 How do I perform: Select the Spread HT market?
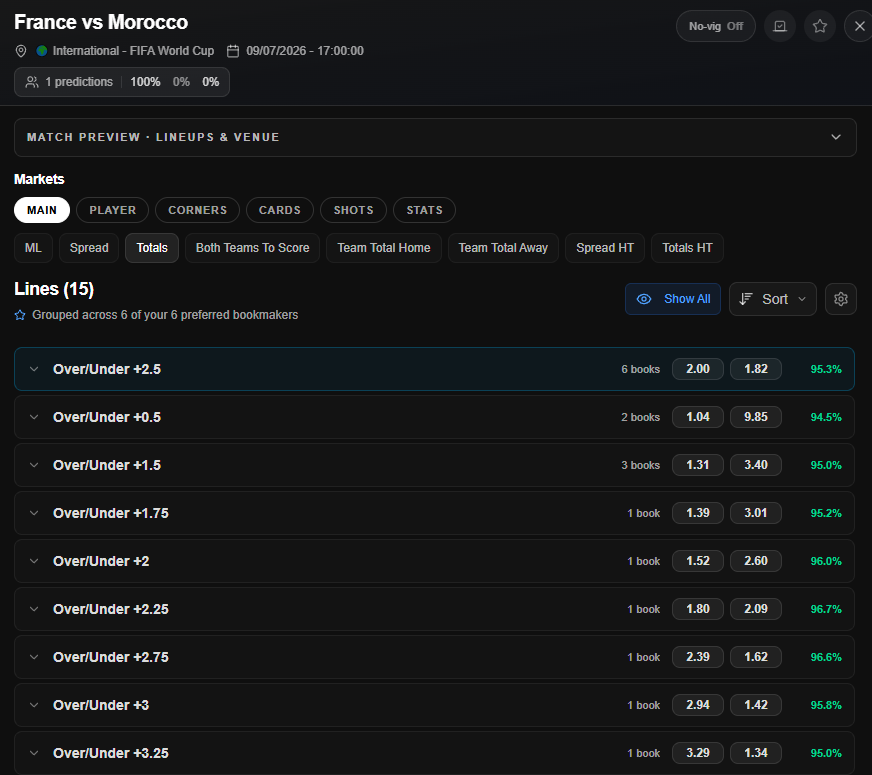click(x=605, y=248)
